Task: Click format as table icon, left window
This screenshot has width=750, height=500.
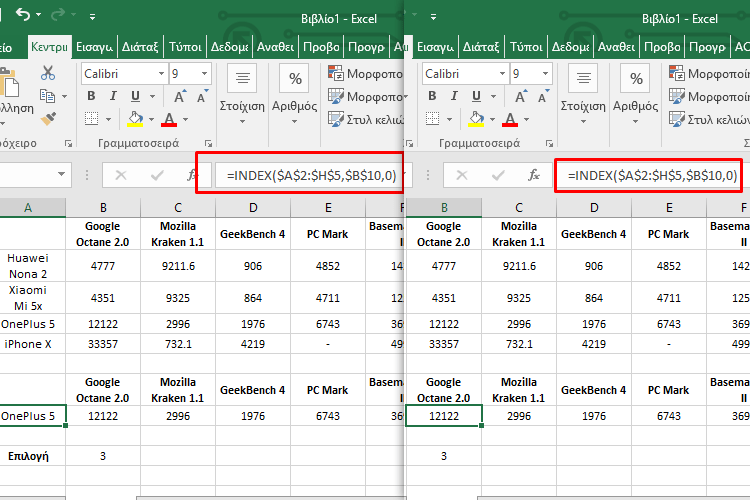Action: tap(336, 96)
